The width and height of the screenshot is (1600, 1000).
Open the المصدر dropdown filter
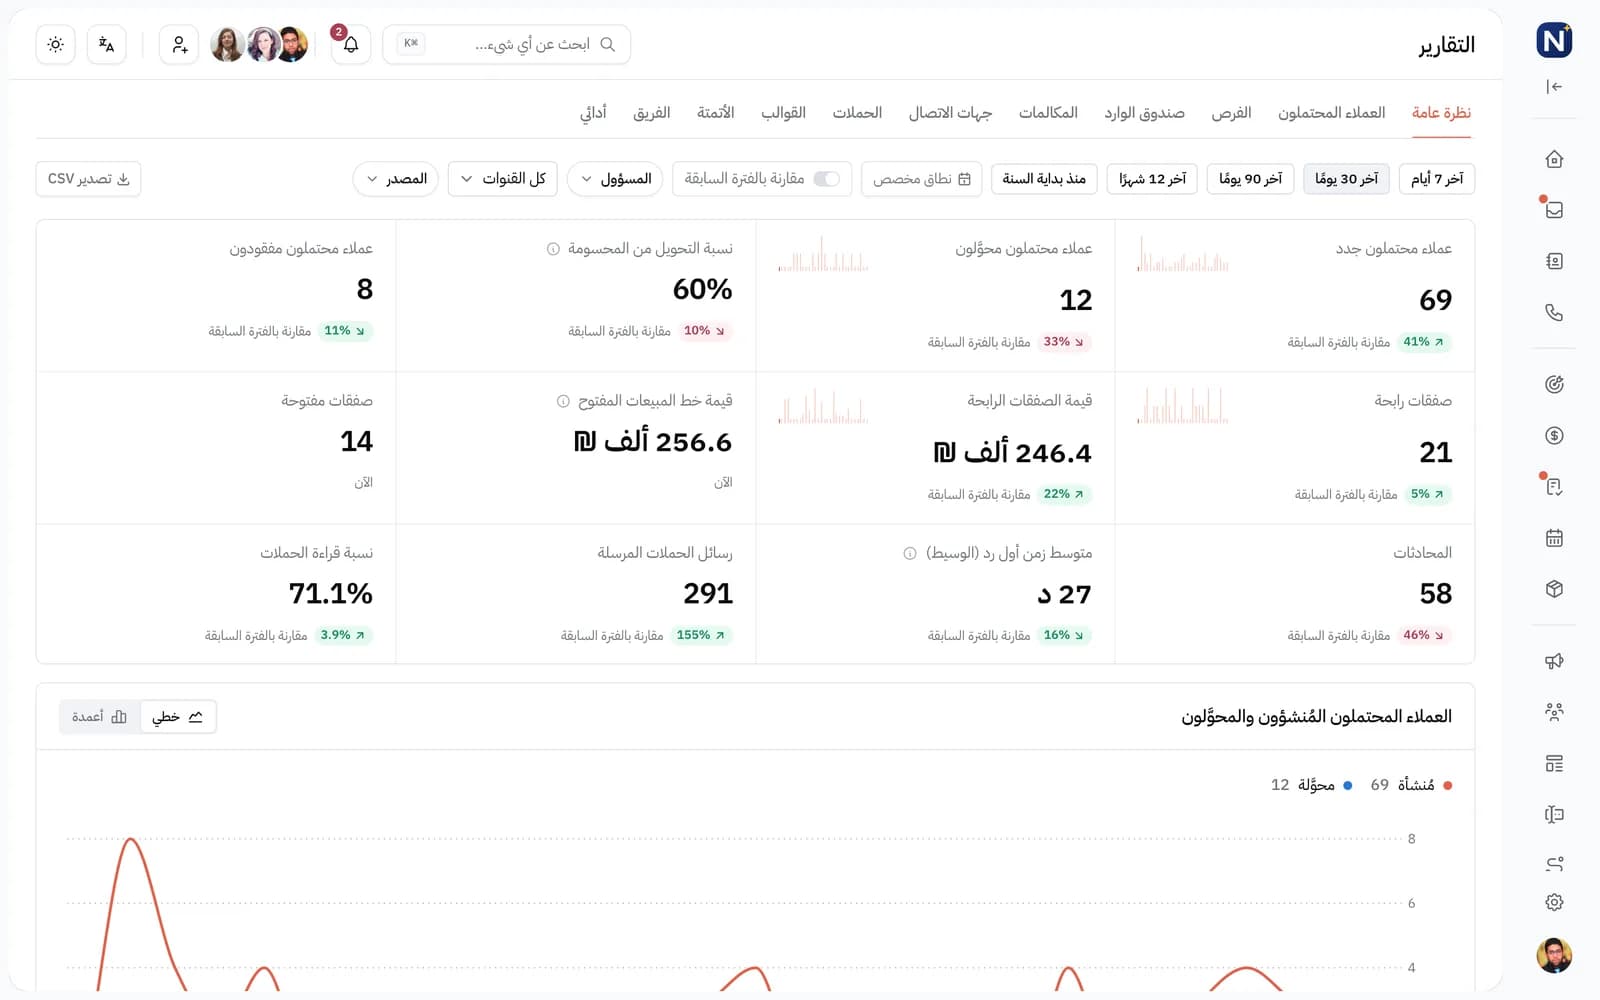pos(396,179)
